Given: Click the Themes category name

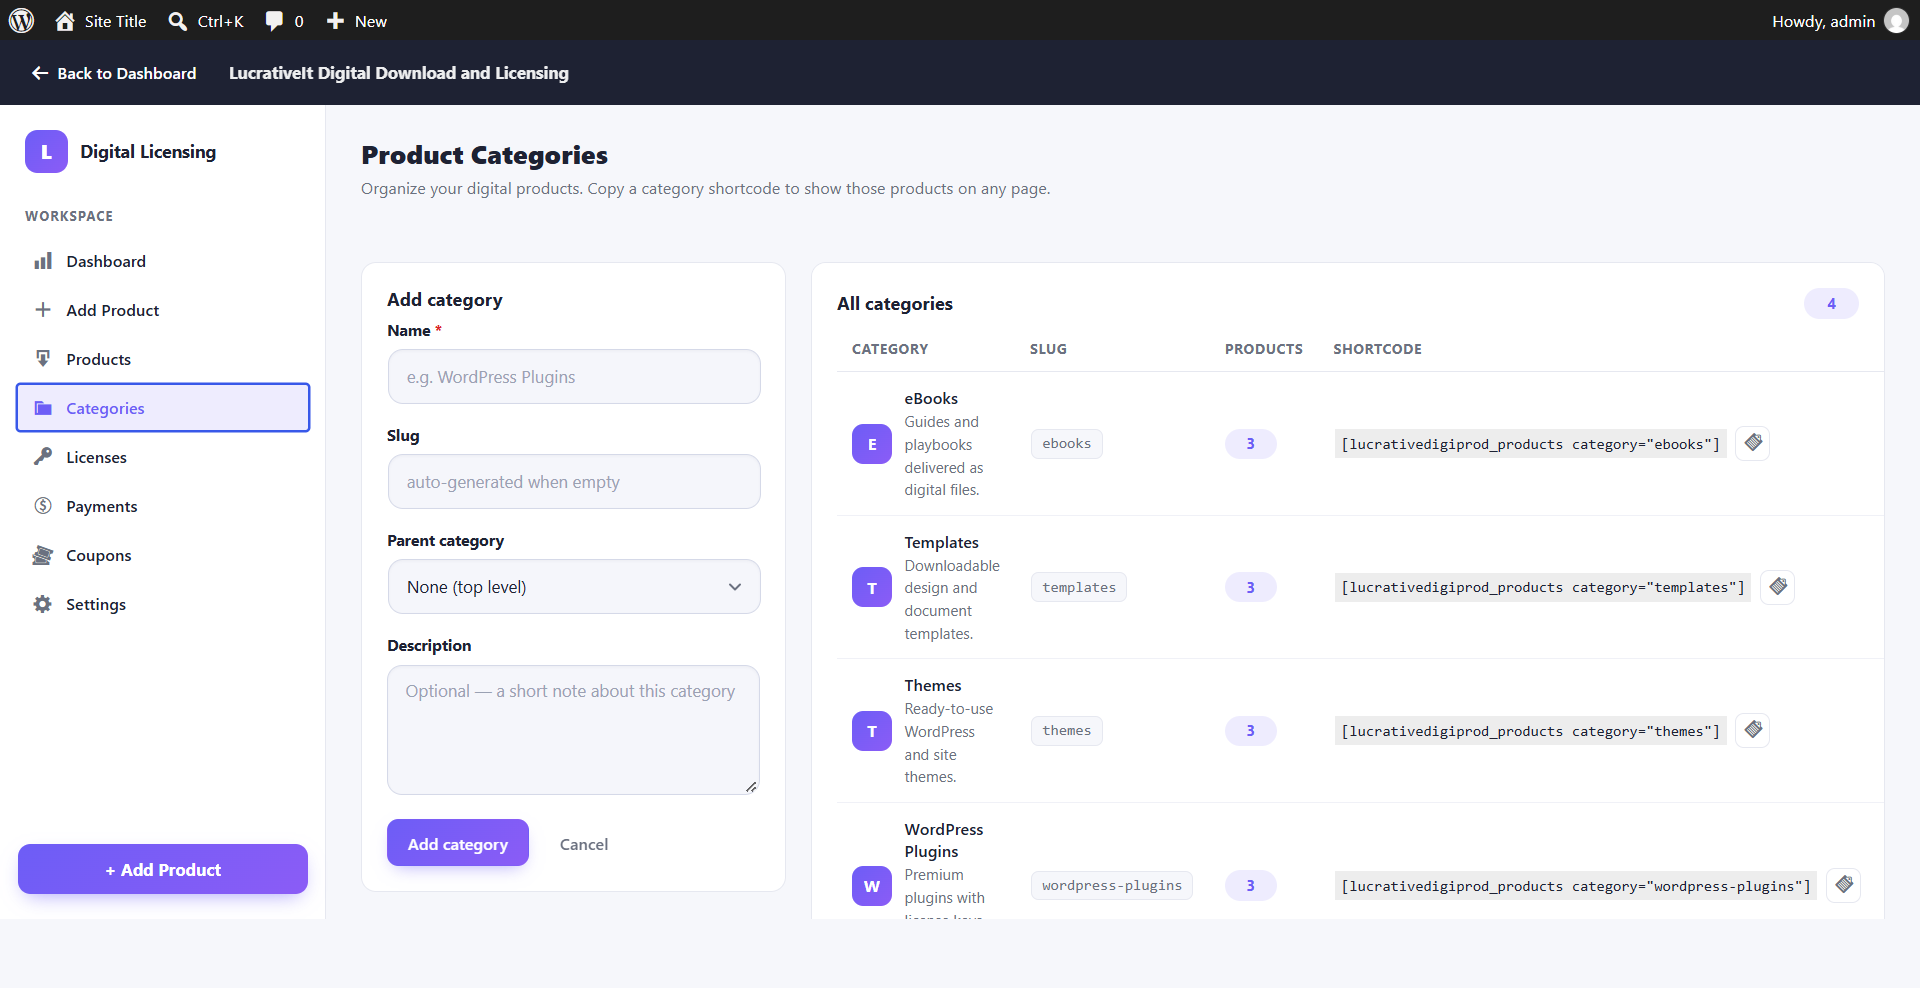Looking at the screenshot, I should point(933,685).
